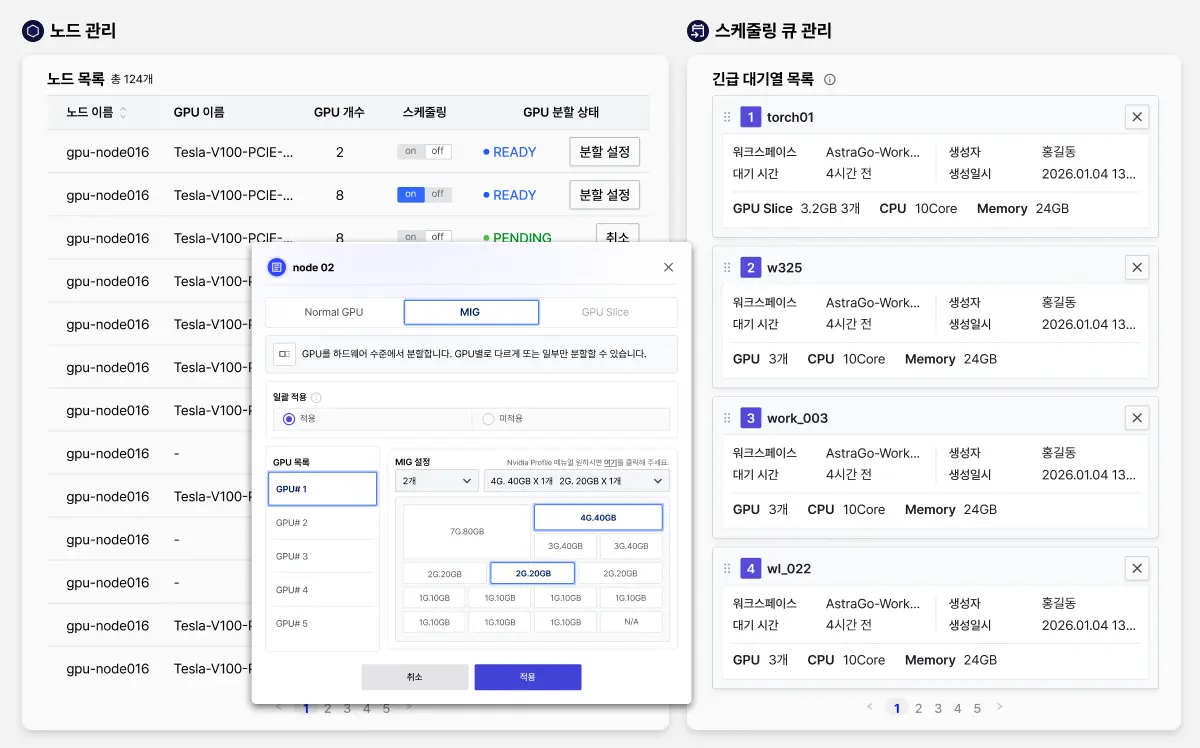1200x748 pixels.
Task: Click the node 02 dialog title icon
Action: (x=276, y=267)
